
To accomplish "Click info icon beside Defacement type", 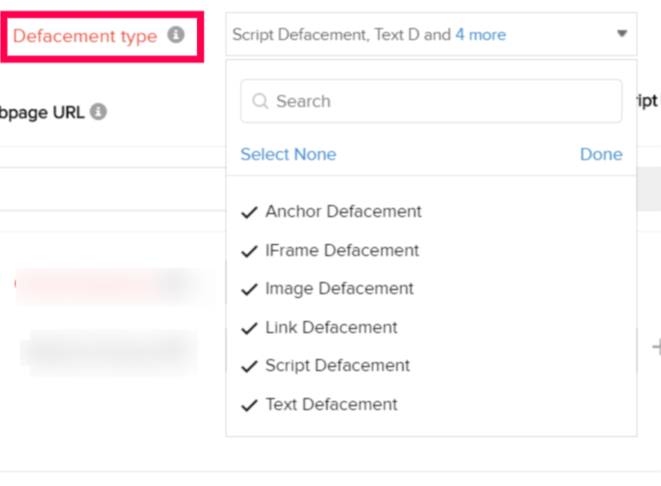I will 176,36.
